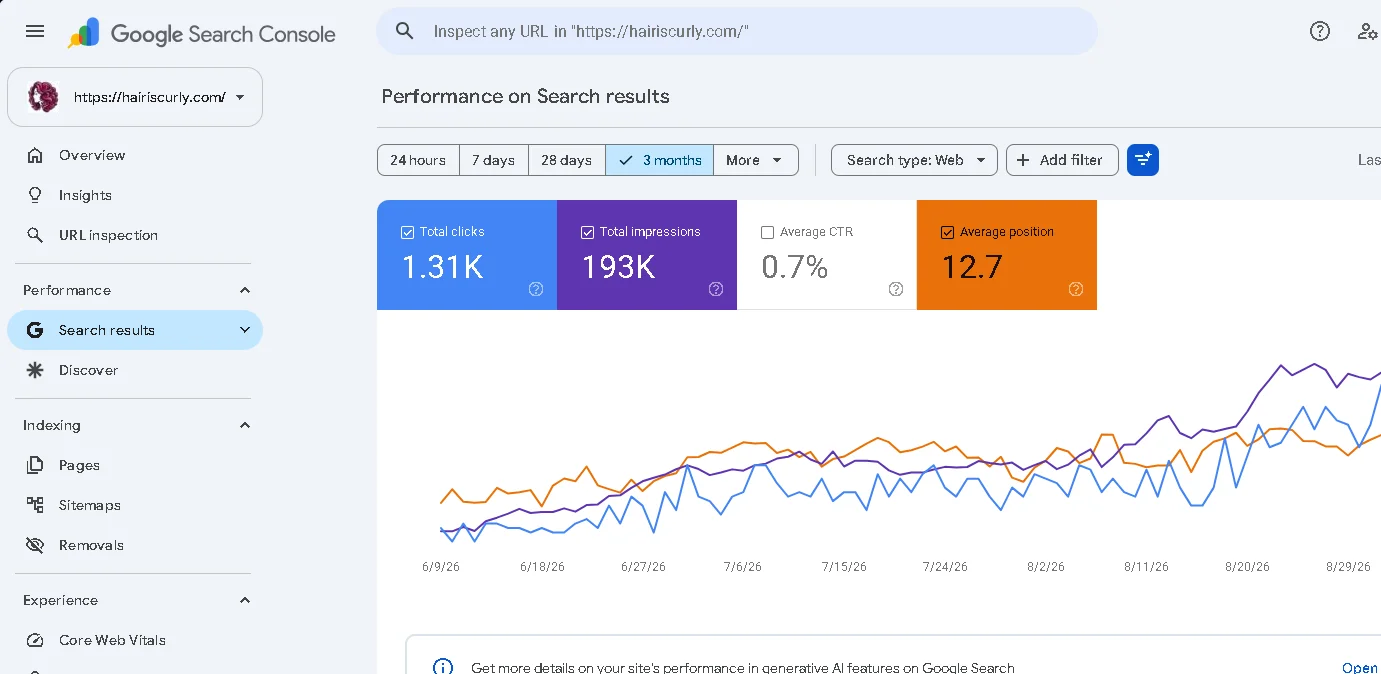The height and width of the screenshot is (674, 1381).
Task: Select the 24 hours range tab
Action: (418, 160)
